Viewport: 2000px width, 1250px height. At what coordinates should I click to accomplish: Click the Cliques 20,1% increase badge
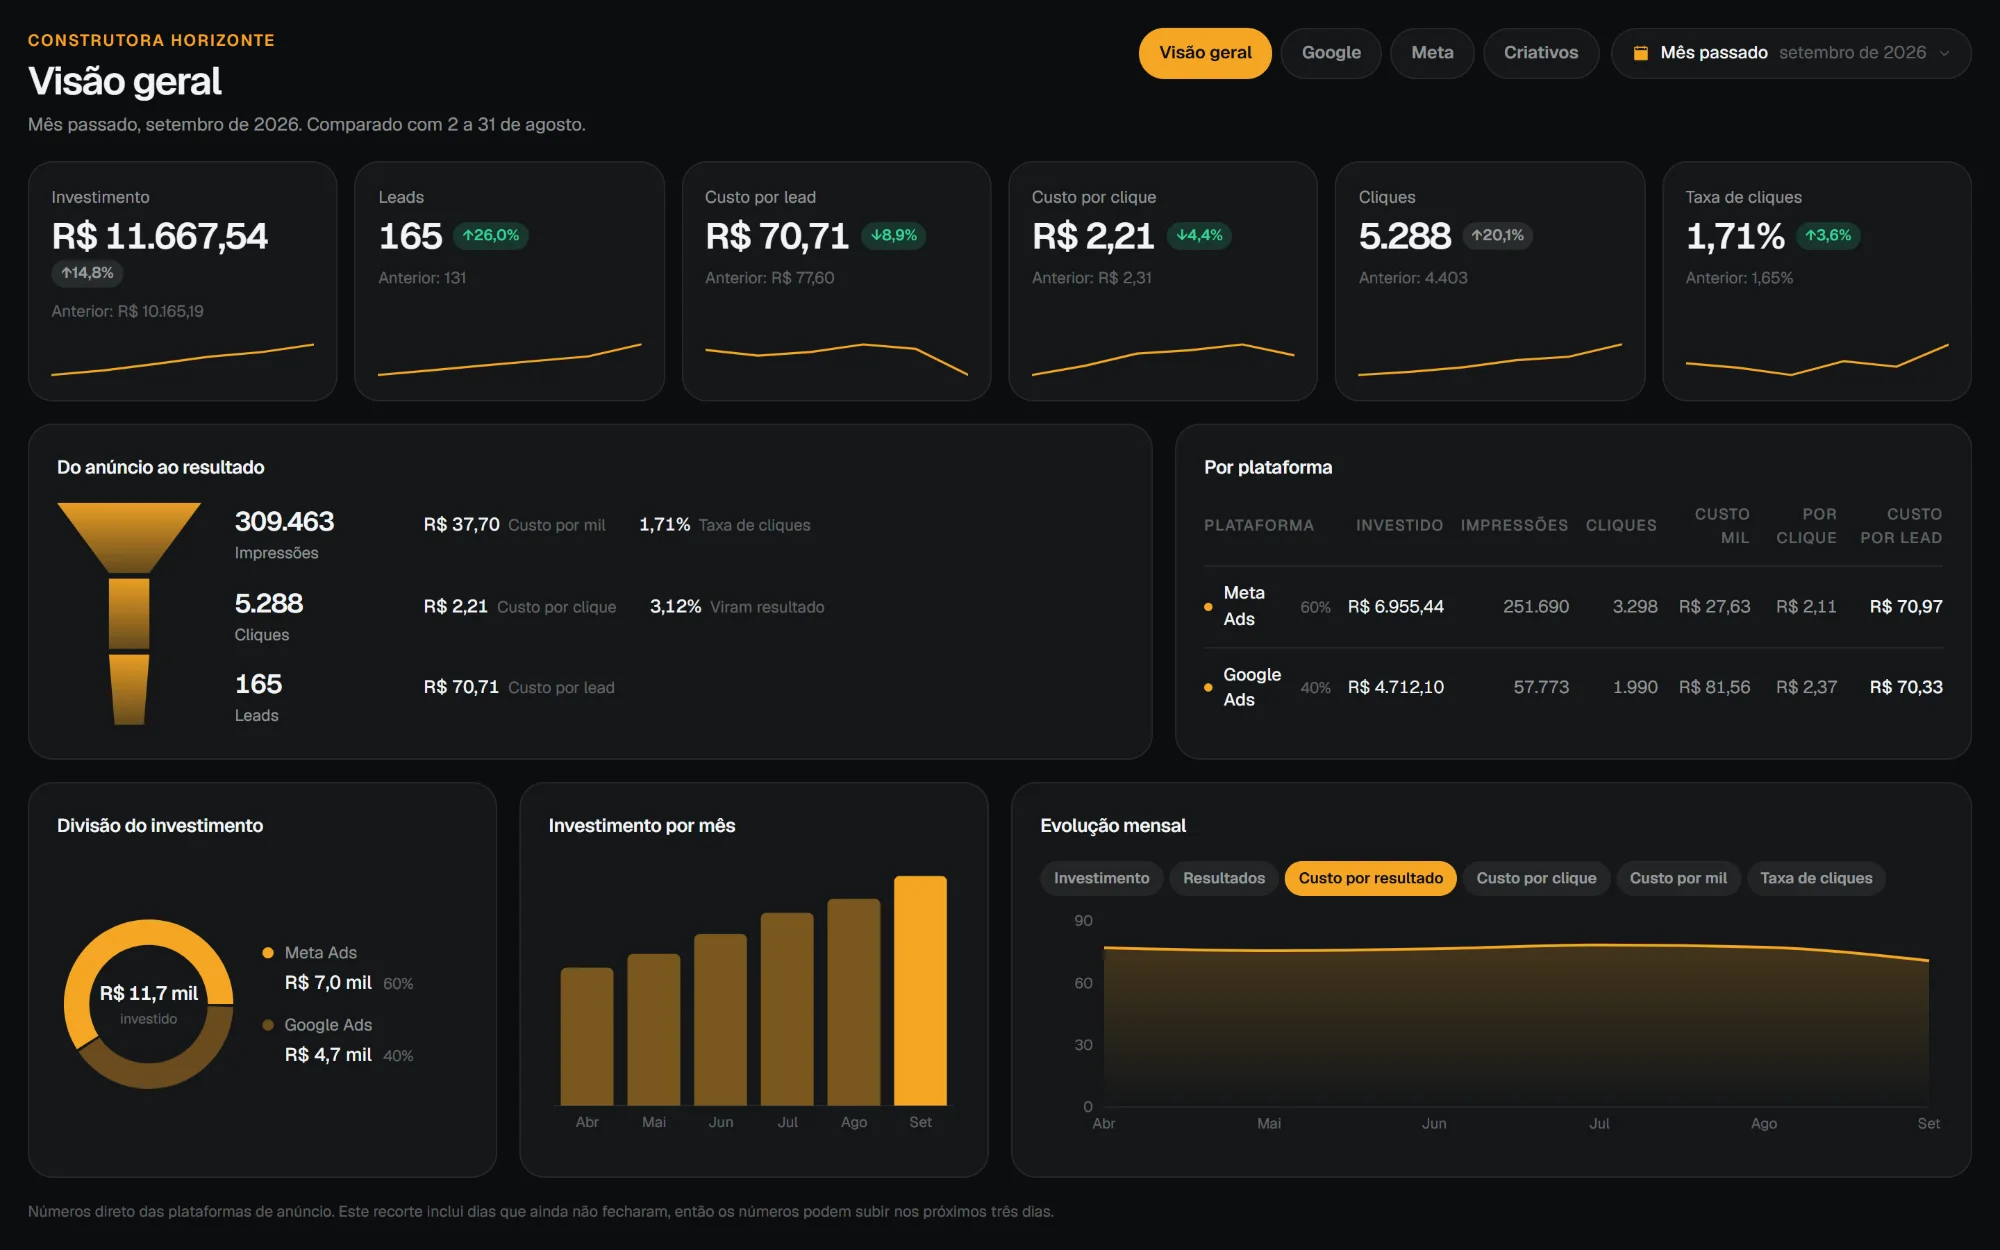(x=1497, y=235)
